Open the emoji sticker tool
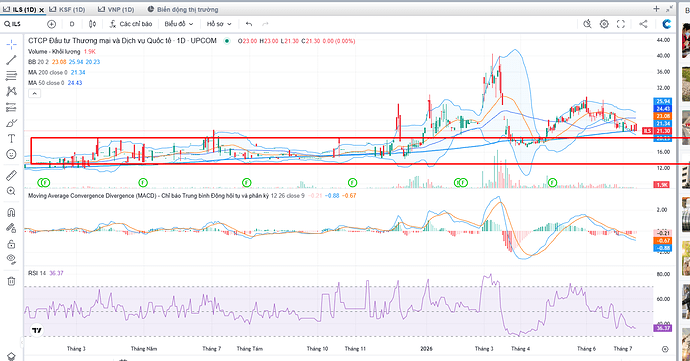 pos(11,154)
